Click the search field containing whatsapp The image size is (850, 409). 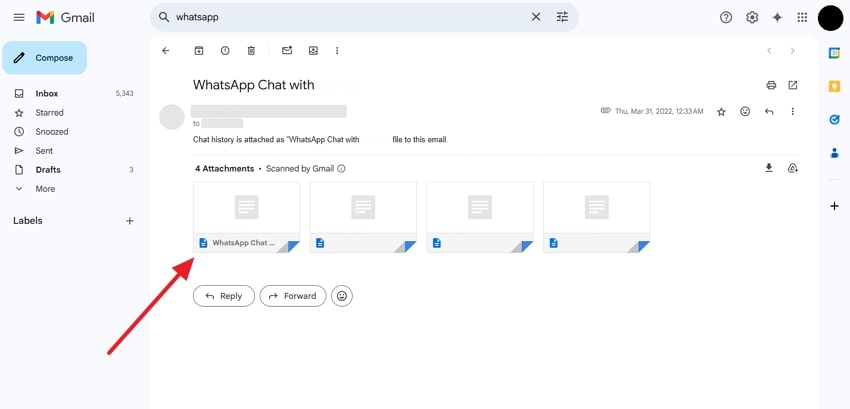(x=345, y=17)
